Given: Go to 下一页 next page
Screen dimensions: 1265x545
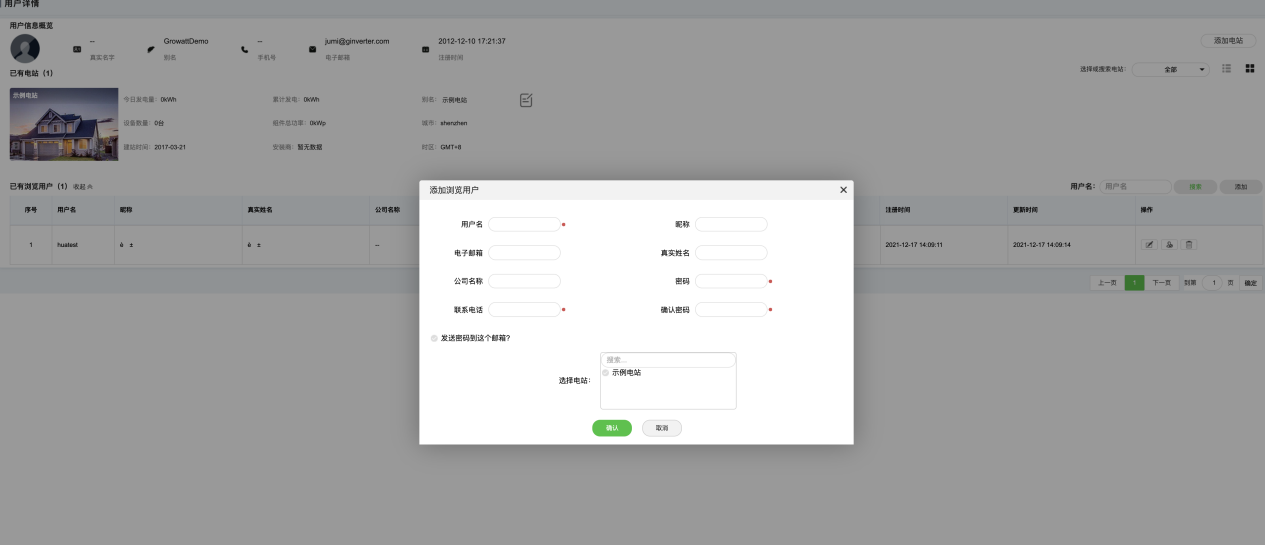Looking at the screenshot, I should click(1161, 283).
